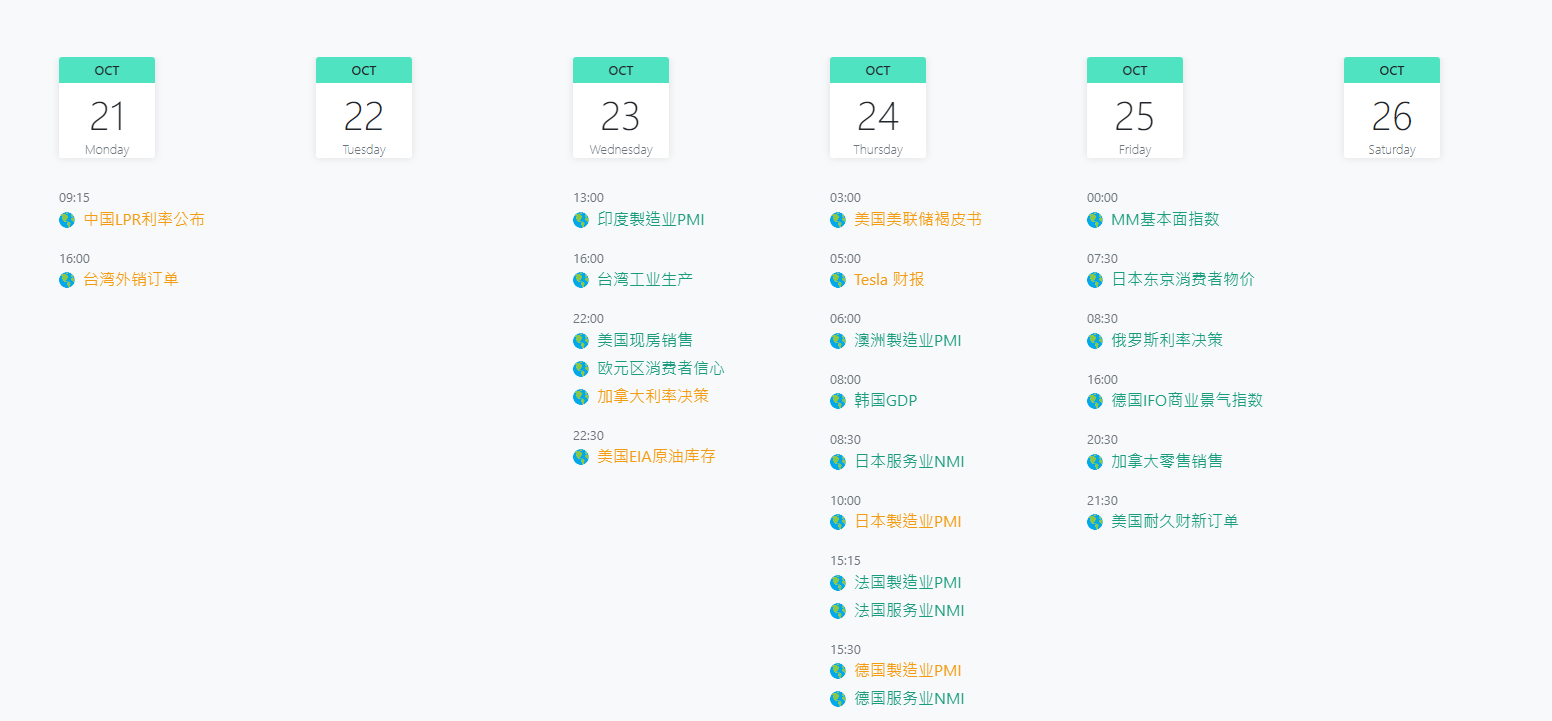This screenshot has width=1552, height=721.
Task: Open the 加拿大零售销售 event
Action: [x=1167, y=461]
